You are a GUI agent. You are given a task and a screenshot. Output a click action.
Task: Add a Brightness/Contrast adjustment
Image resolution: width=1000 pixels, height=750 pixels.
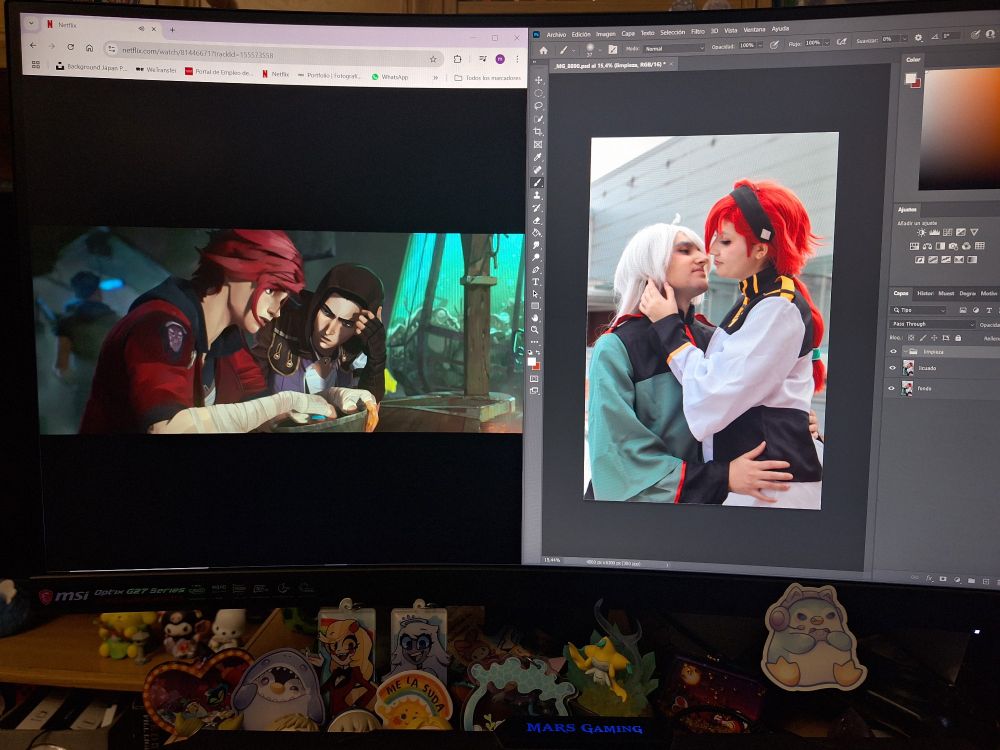coord(922,232)
